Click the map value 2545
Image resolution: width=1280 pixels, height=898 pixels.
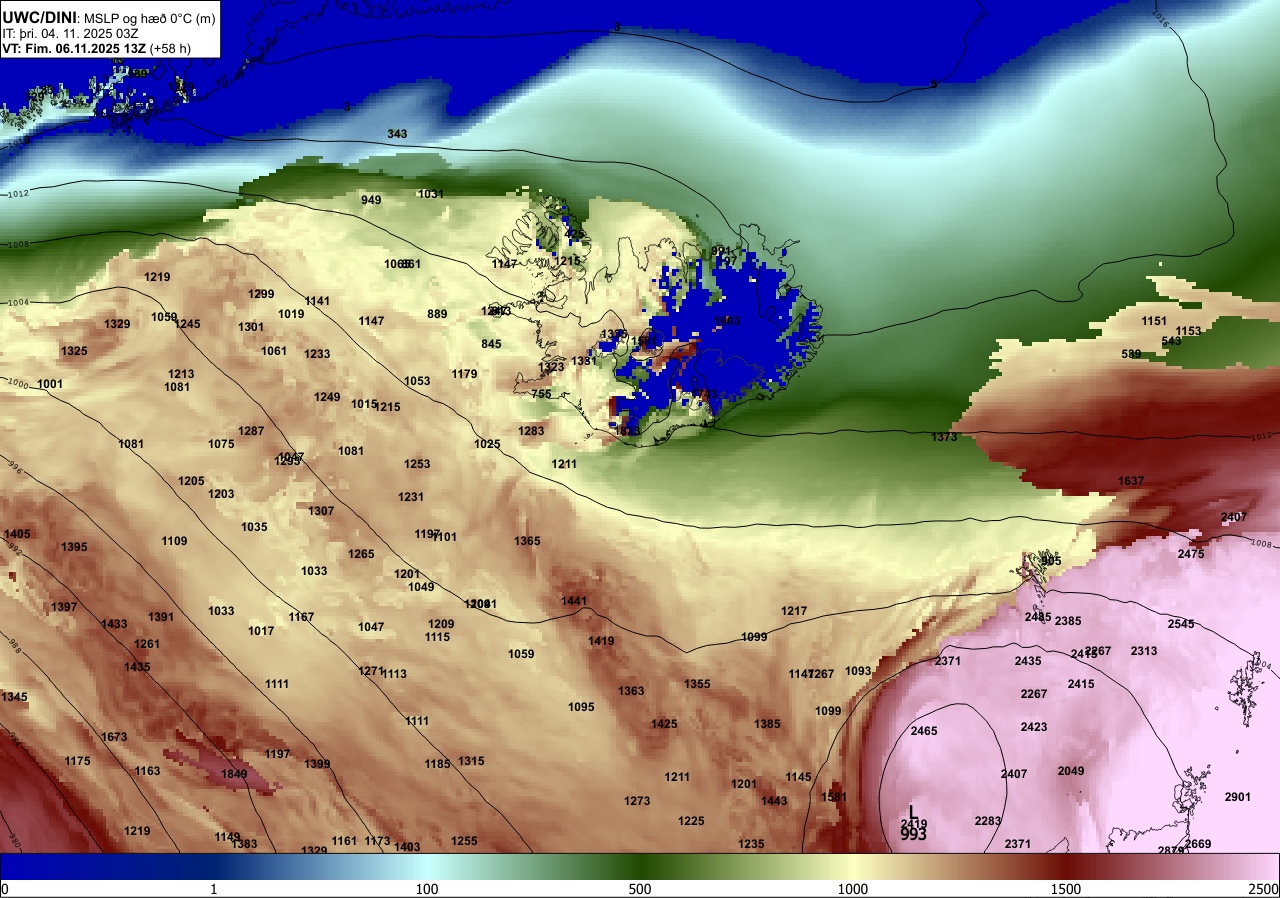coord(1181,624)
